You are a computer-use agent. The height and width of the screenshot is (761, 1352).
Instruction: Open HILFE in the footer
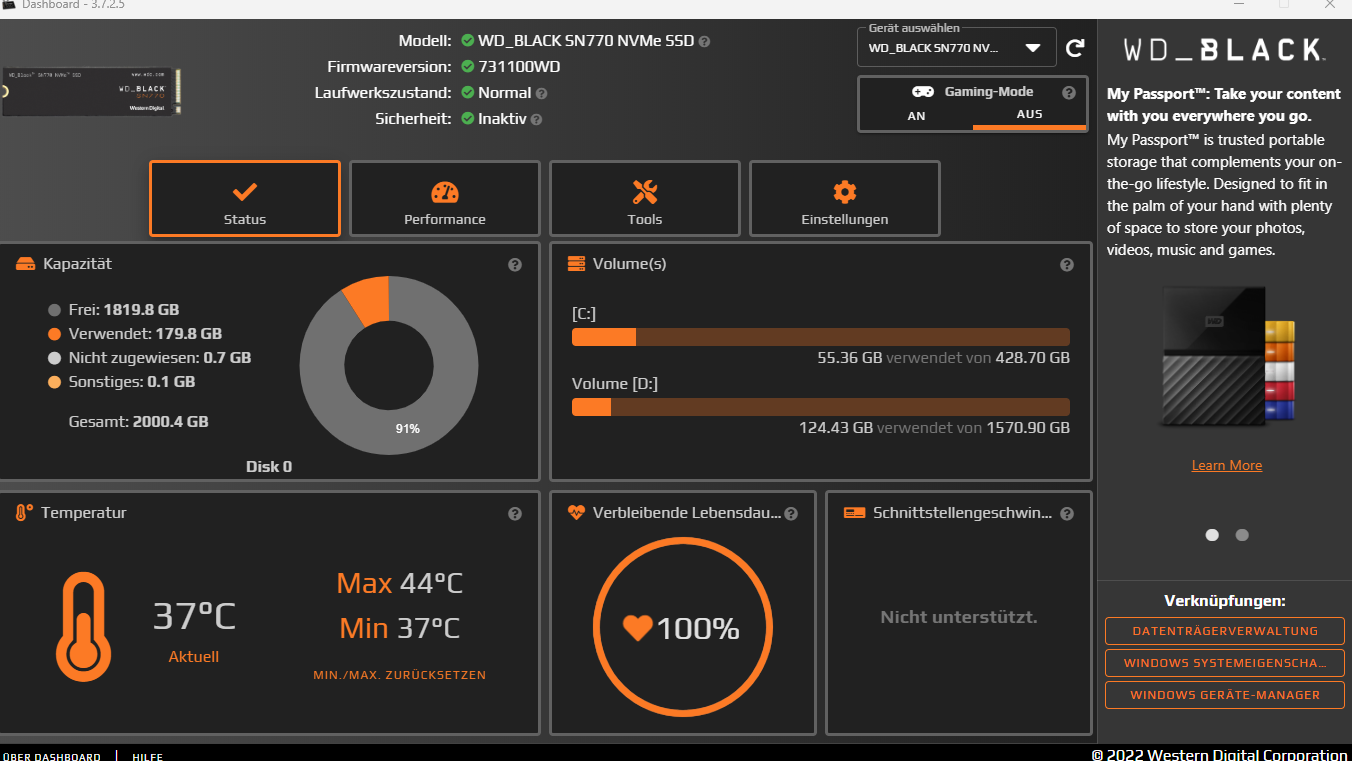click(x=147, y=757)
